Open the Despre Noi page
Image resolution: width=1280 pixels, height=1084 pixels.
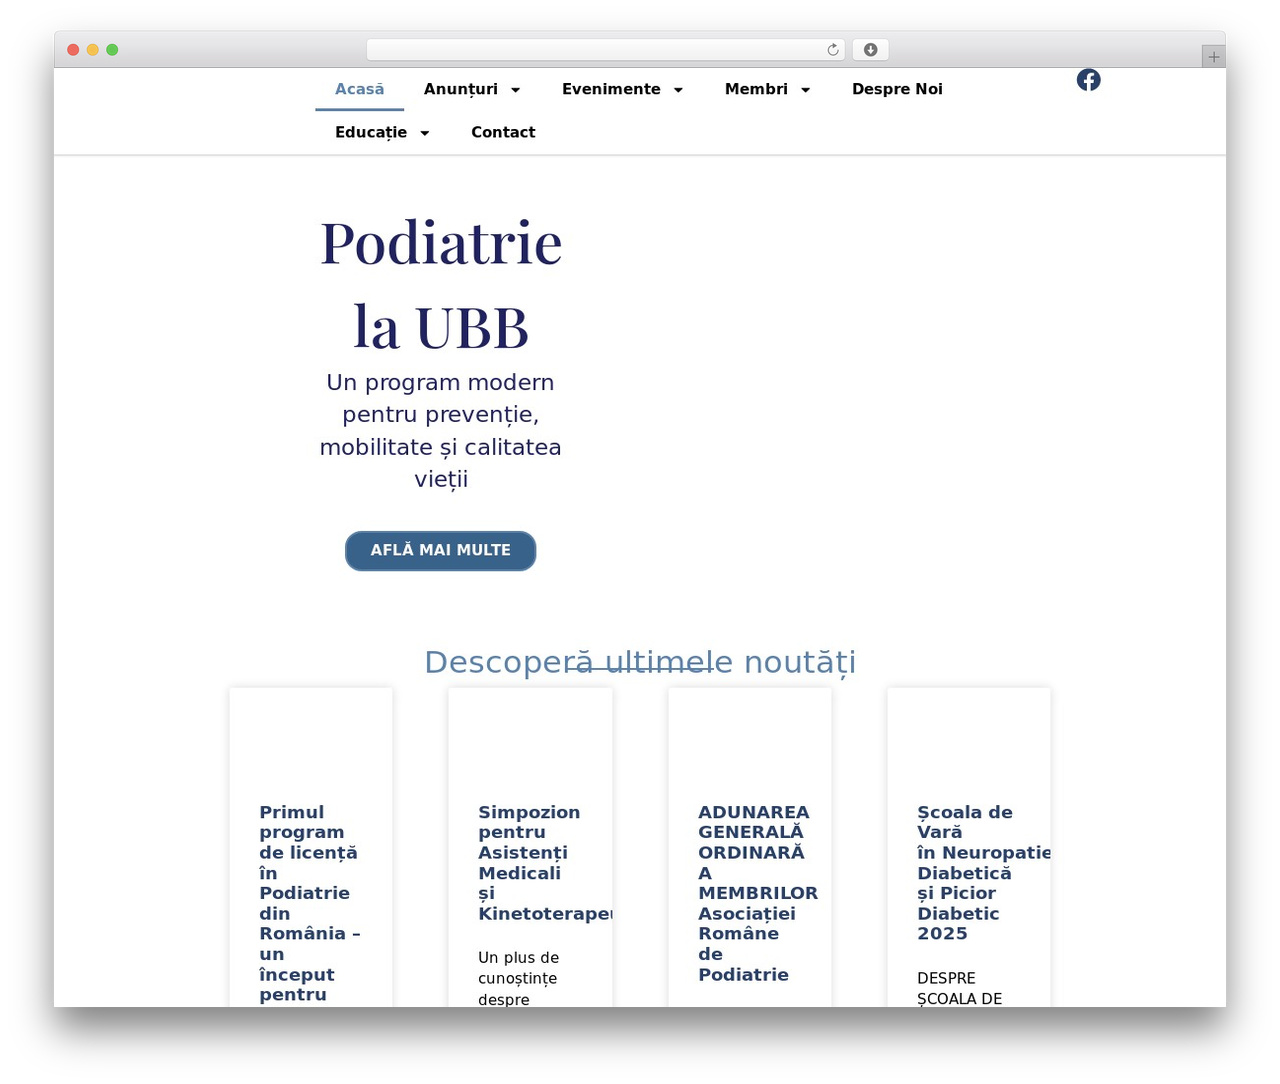897,89
